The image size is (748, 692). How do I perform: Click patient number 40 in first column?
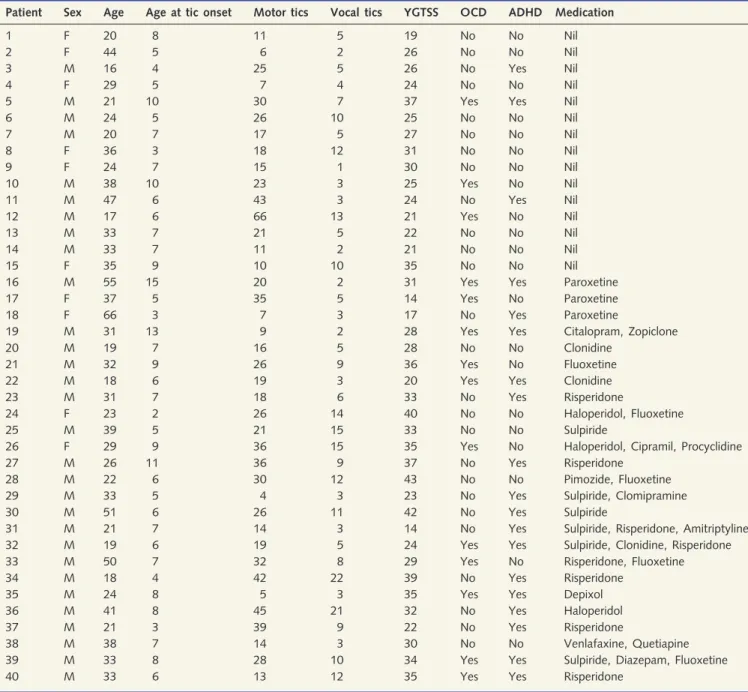click(x=12, y=676)
